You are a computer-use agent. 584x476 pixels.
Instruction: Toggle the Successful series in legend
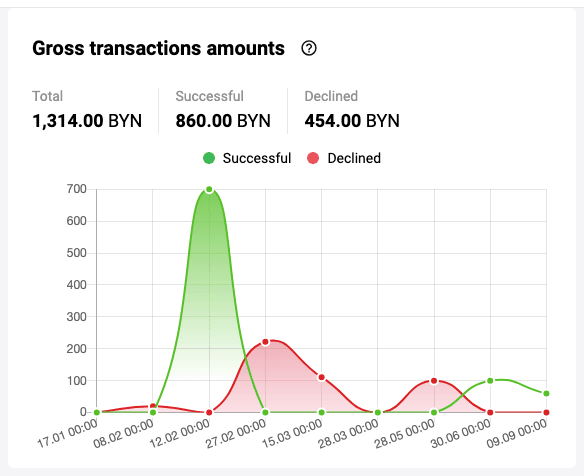coord(247,158)
